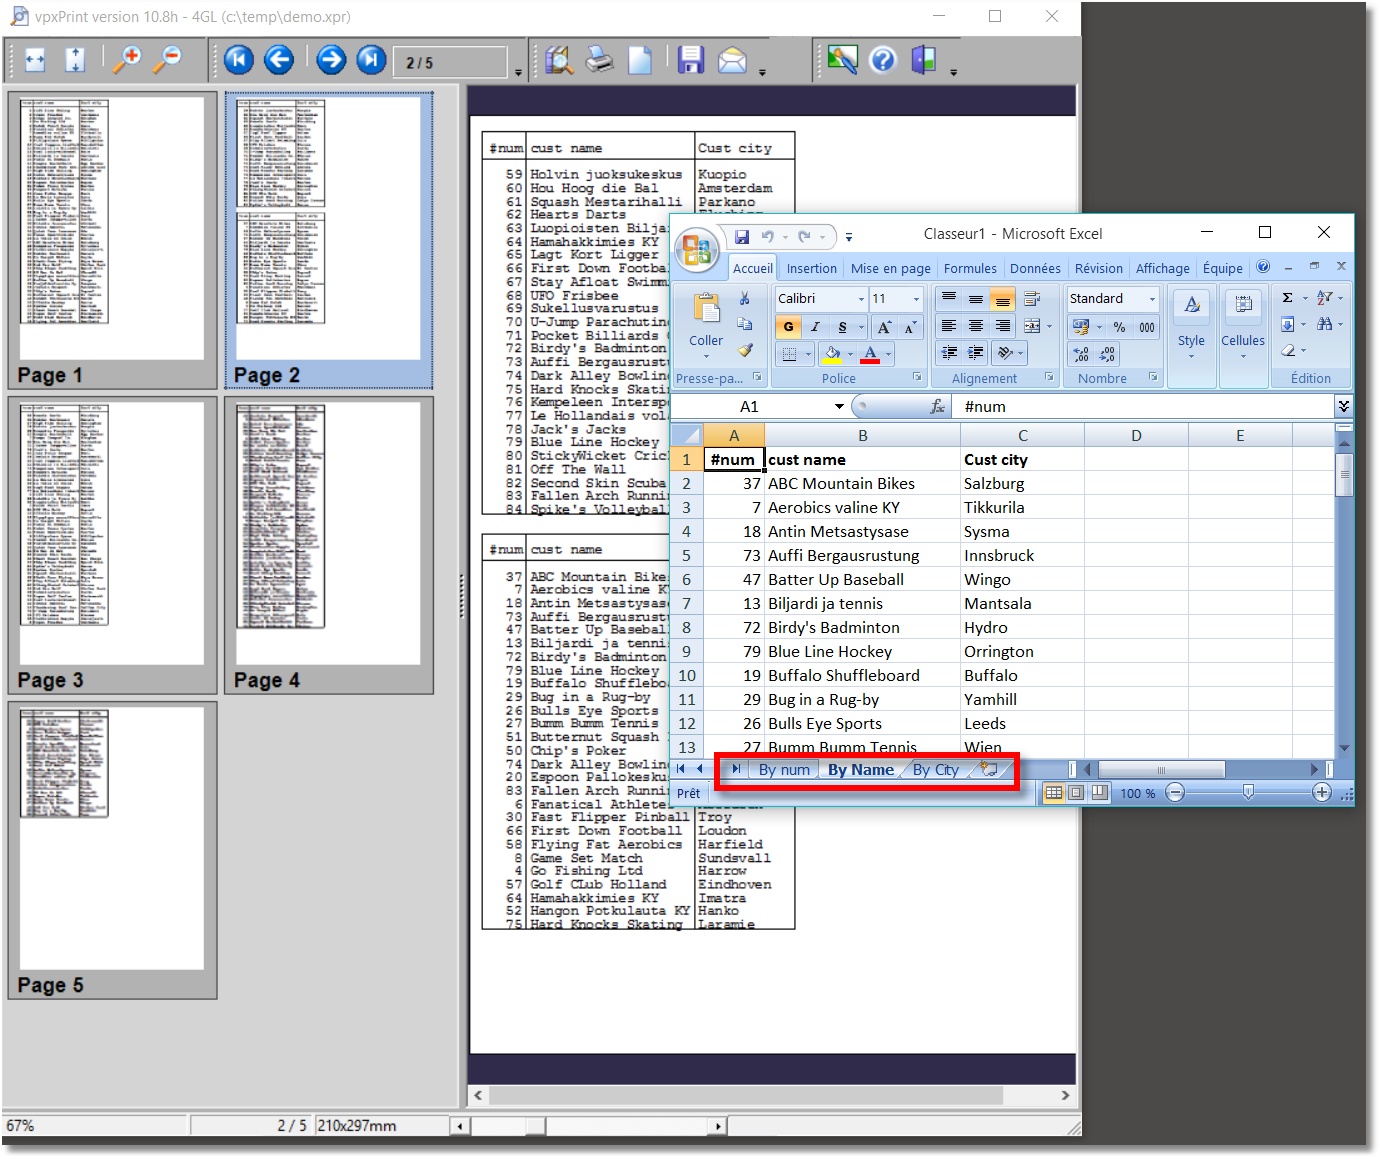Screen dimensions: 1380x1159
Task: Open the Insertion ribbon tab
Action: [x=811, y=268]
